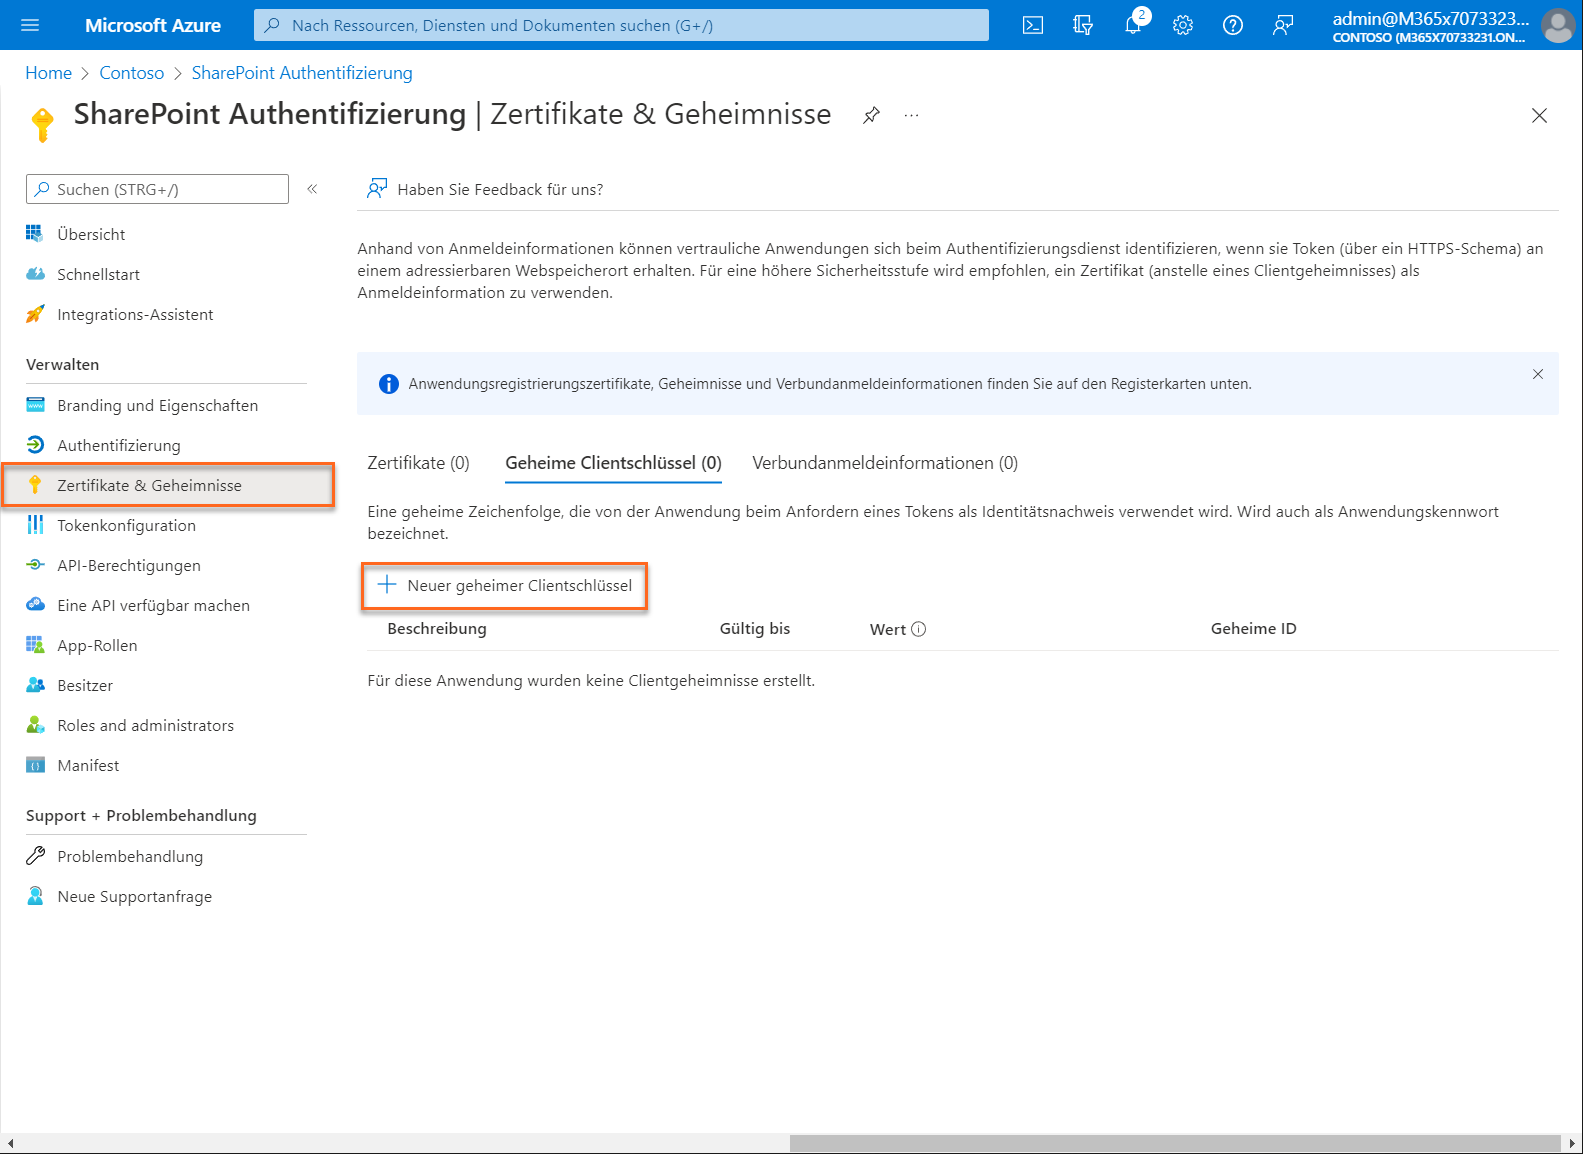The image size is (1583, 1154).
Task: Open directory and subscription filter icon
Action: pyautogui.click(x=1083, y=25)
